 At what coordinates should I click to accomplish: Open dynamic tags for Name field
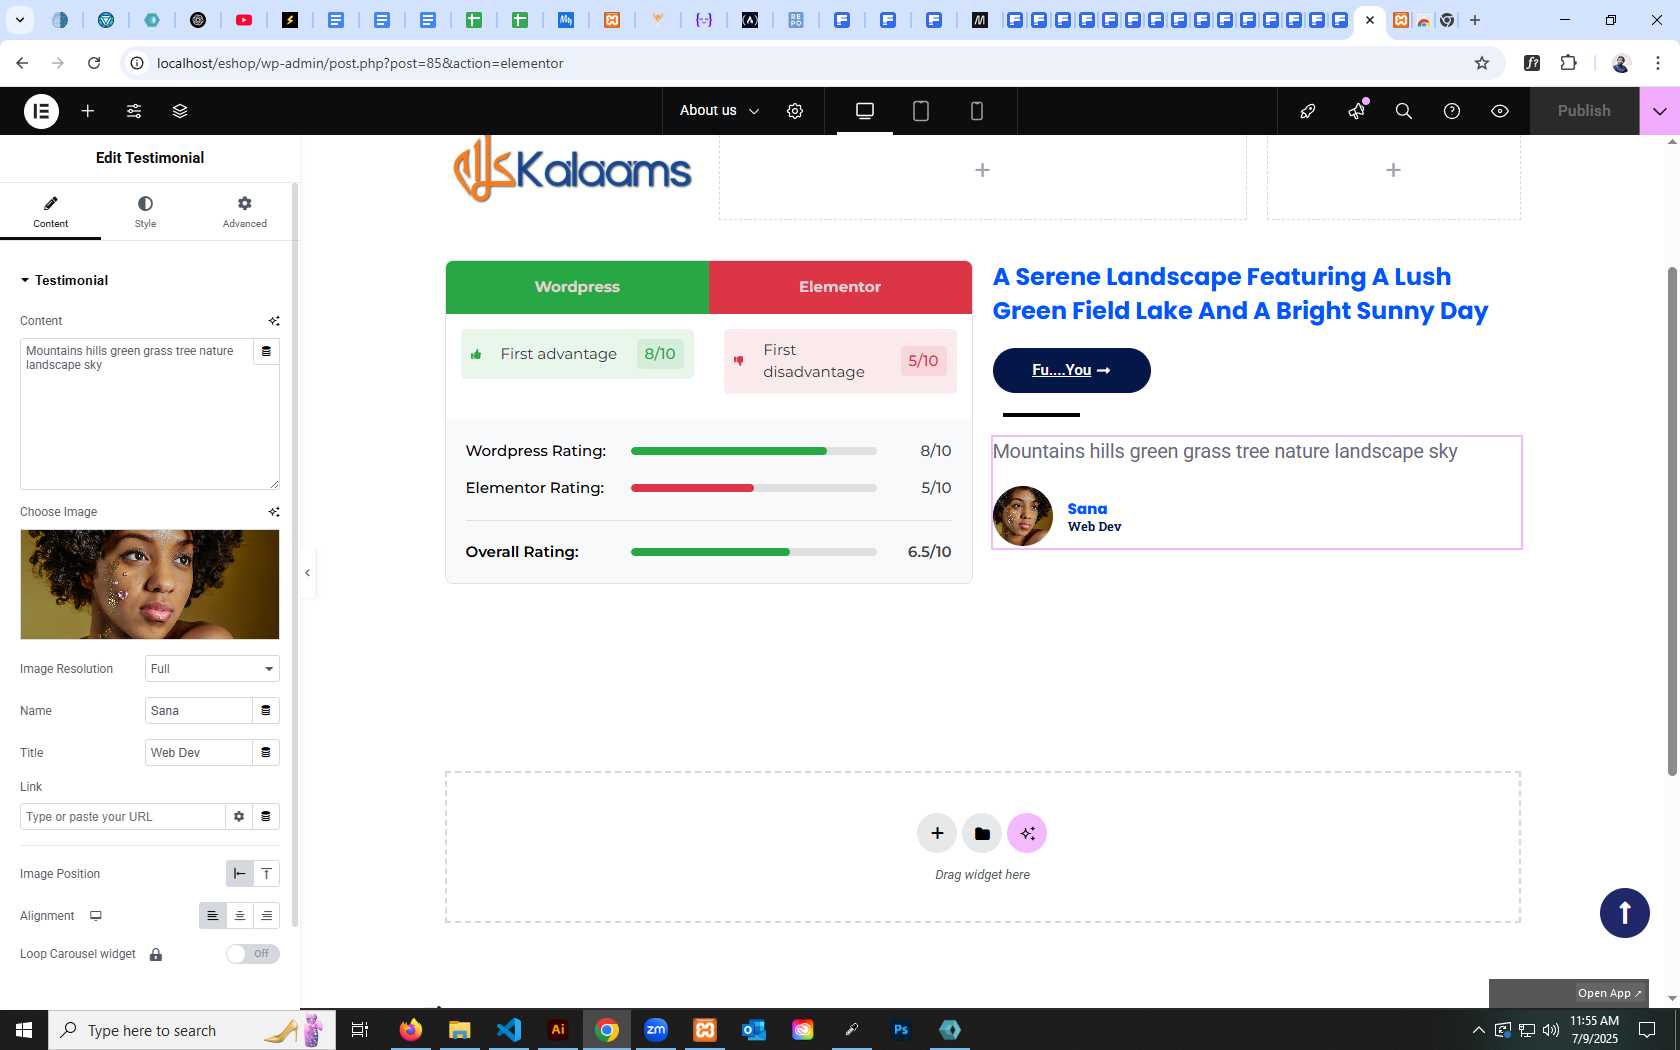click(266, 711)
